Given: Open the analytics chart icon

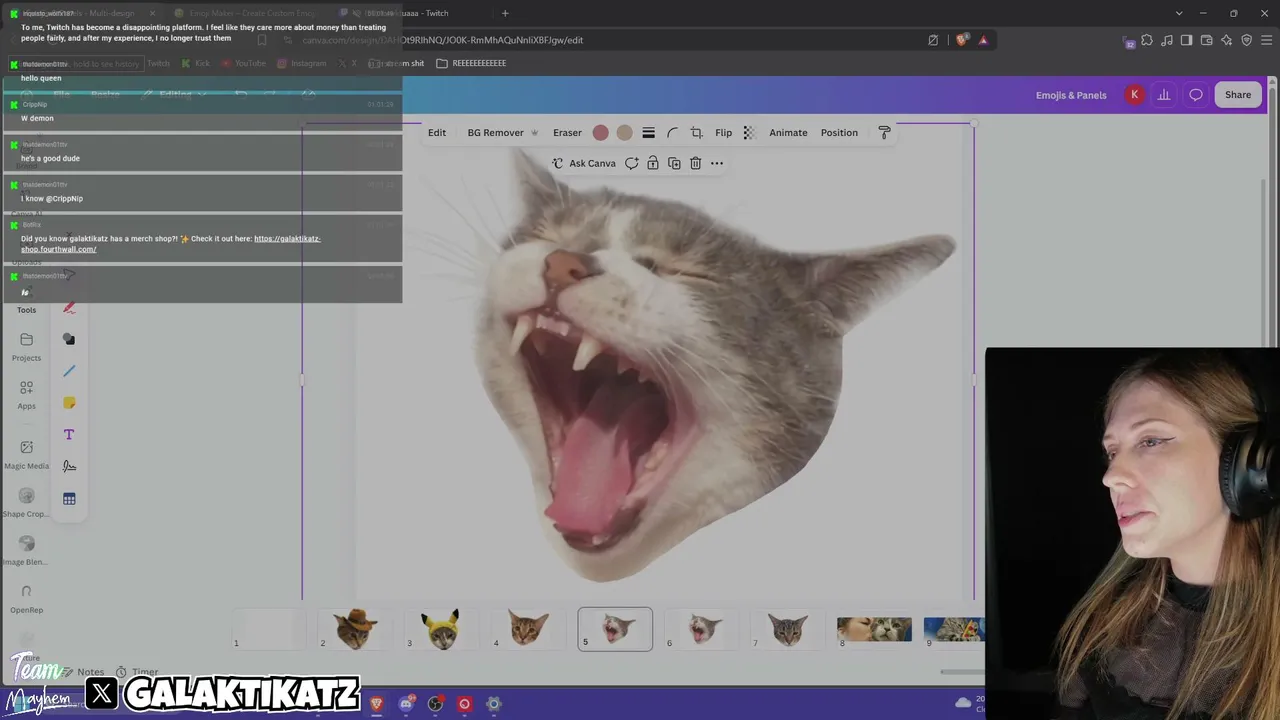Looking at the screenshot, I should point(1164,95).
